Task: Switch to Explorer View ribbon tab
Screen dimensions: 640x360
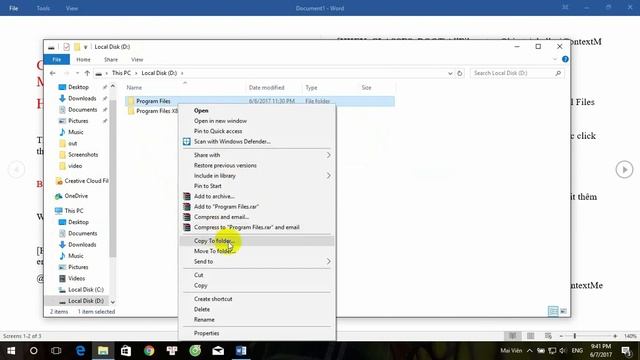Action: (x=137, y=60)
